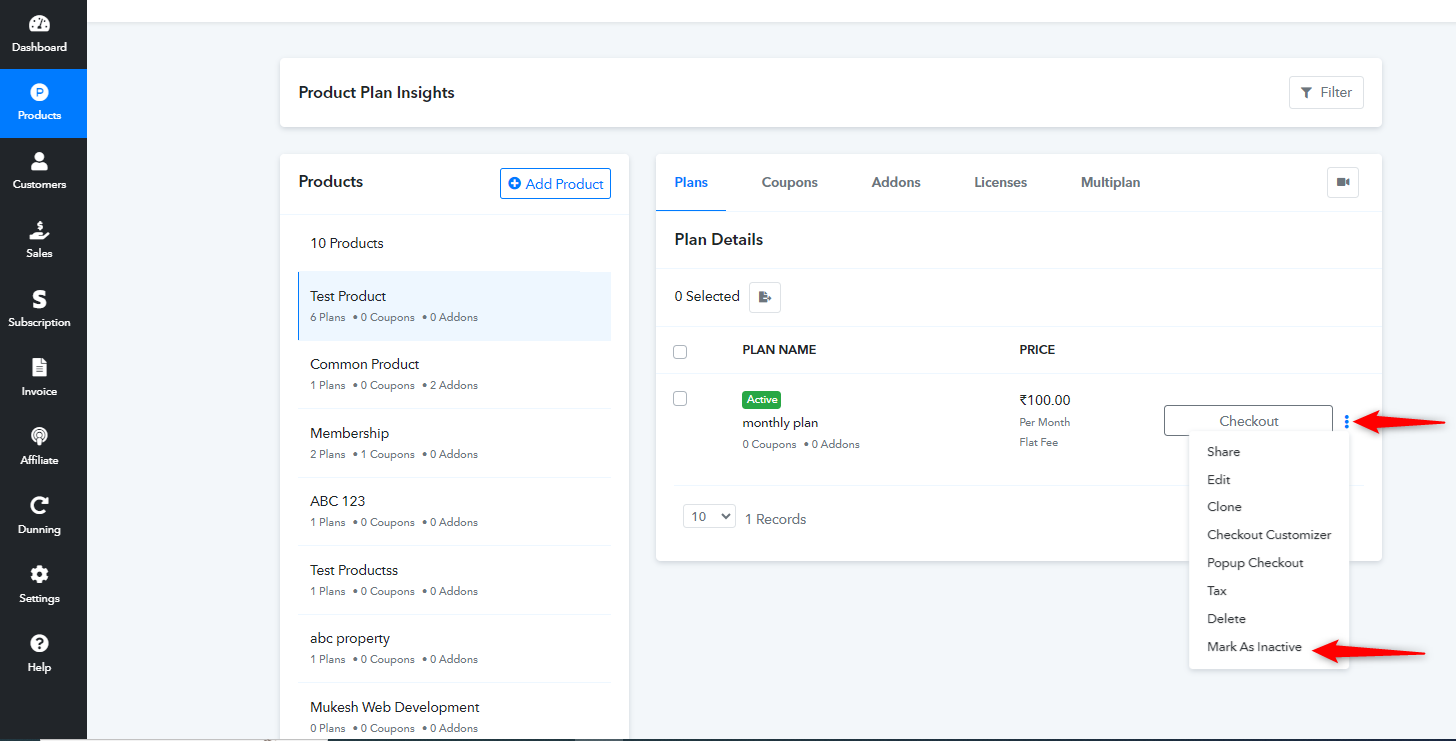
Task: Click the green Active status badge
Action: (761, 400)
